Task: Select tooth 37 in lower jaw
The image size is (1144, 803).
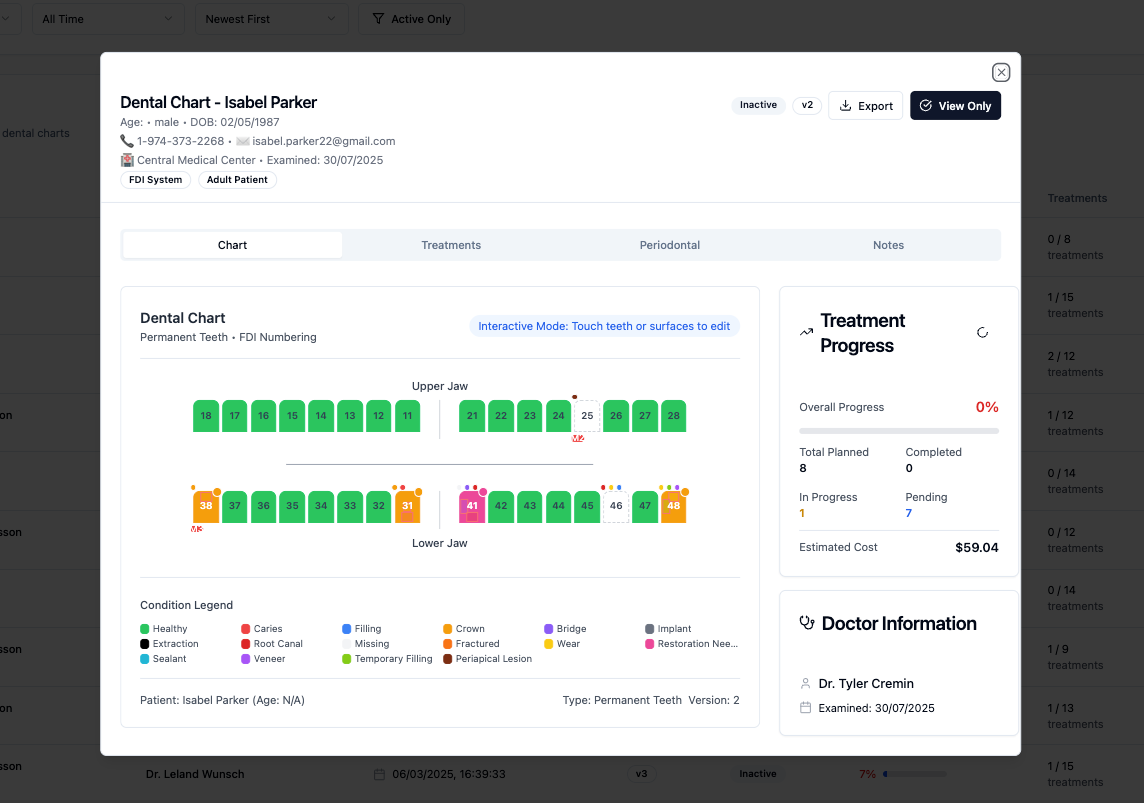Action: coord(234,506)
